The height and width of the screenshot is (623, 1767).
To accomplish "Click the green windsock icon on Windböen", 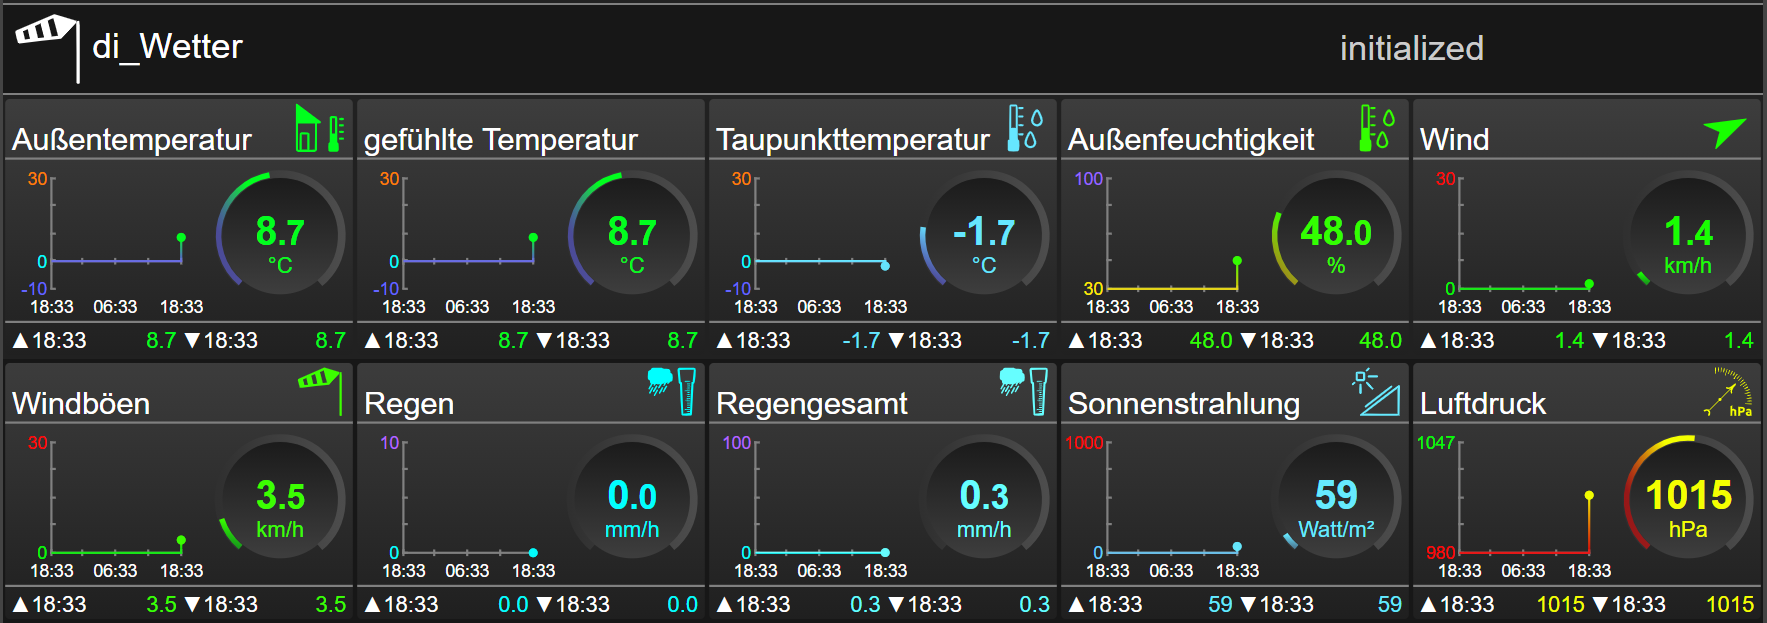I will click(321, 390).
